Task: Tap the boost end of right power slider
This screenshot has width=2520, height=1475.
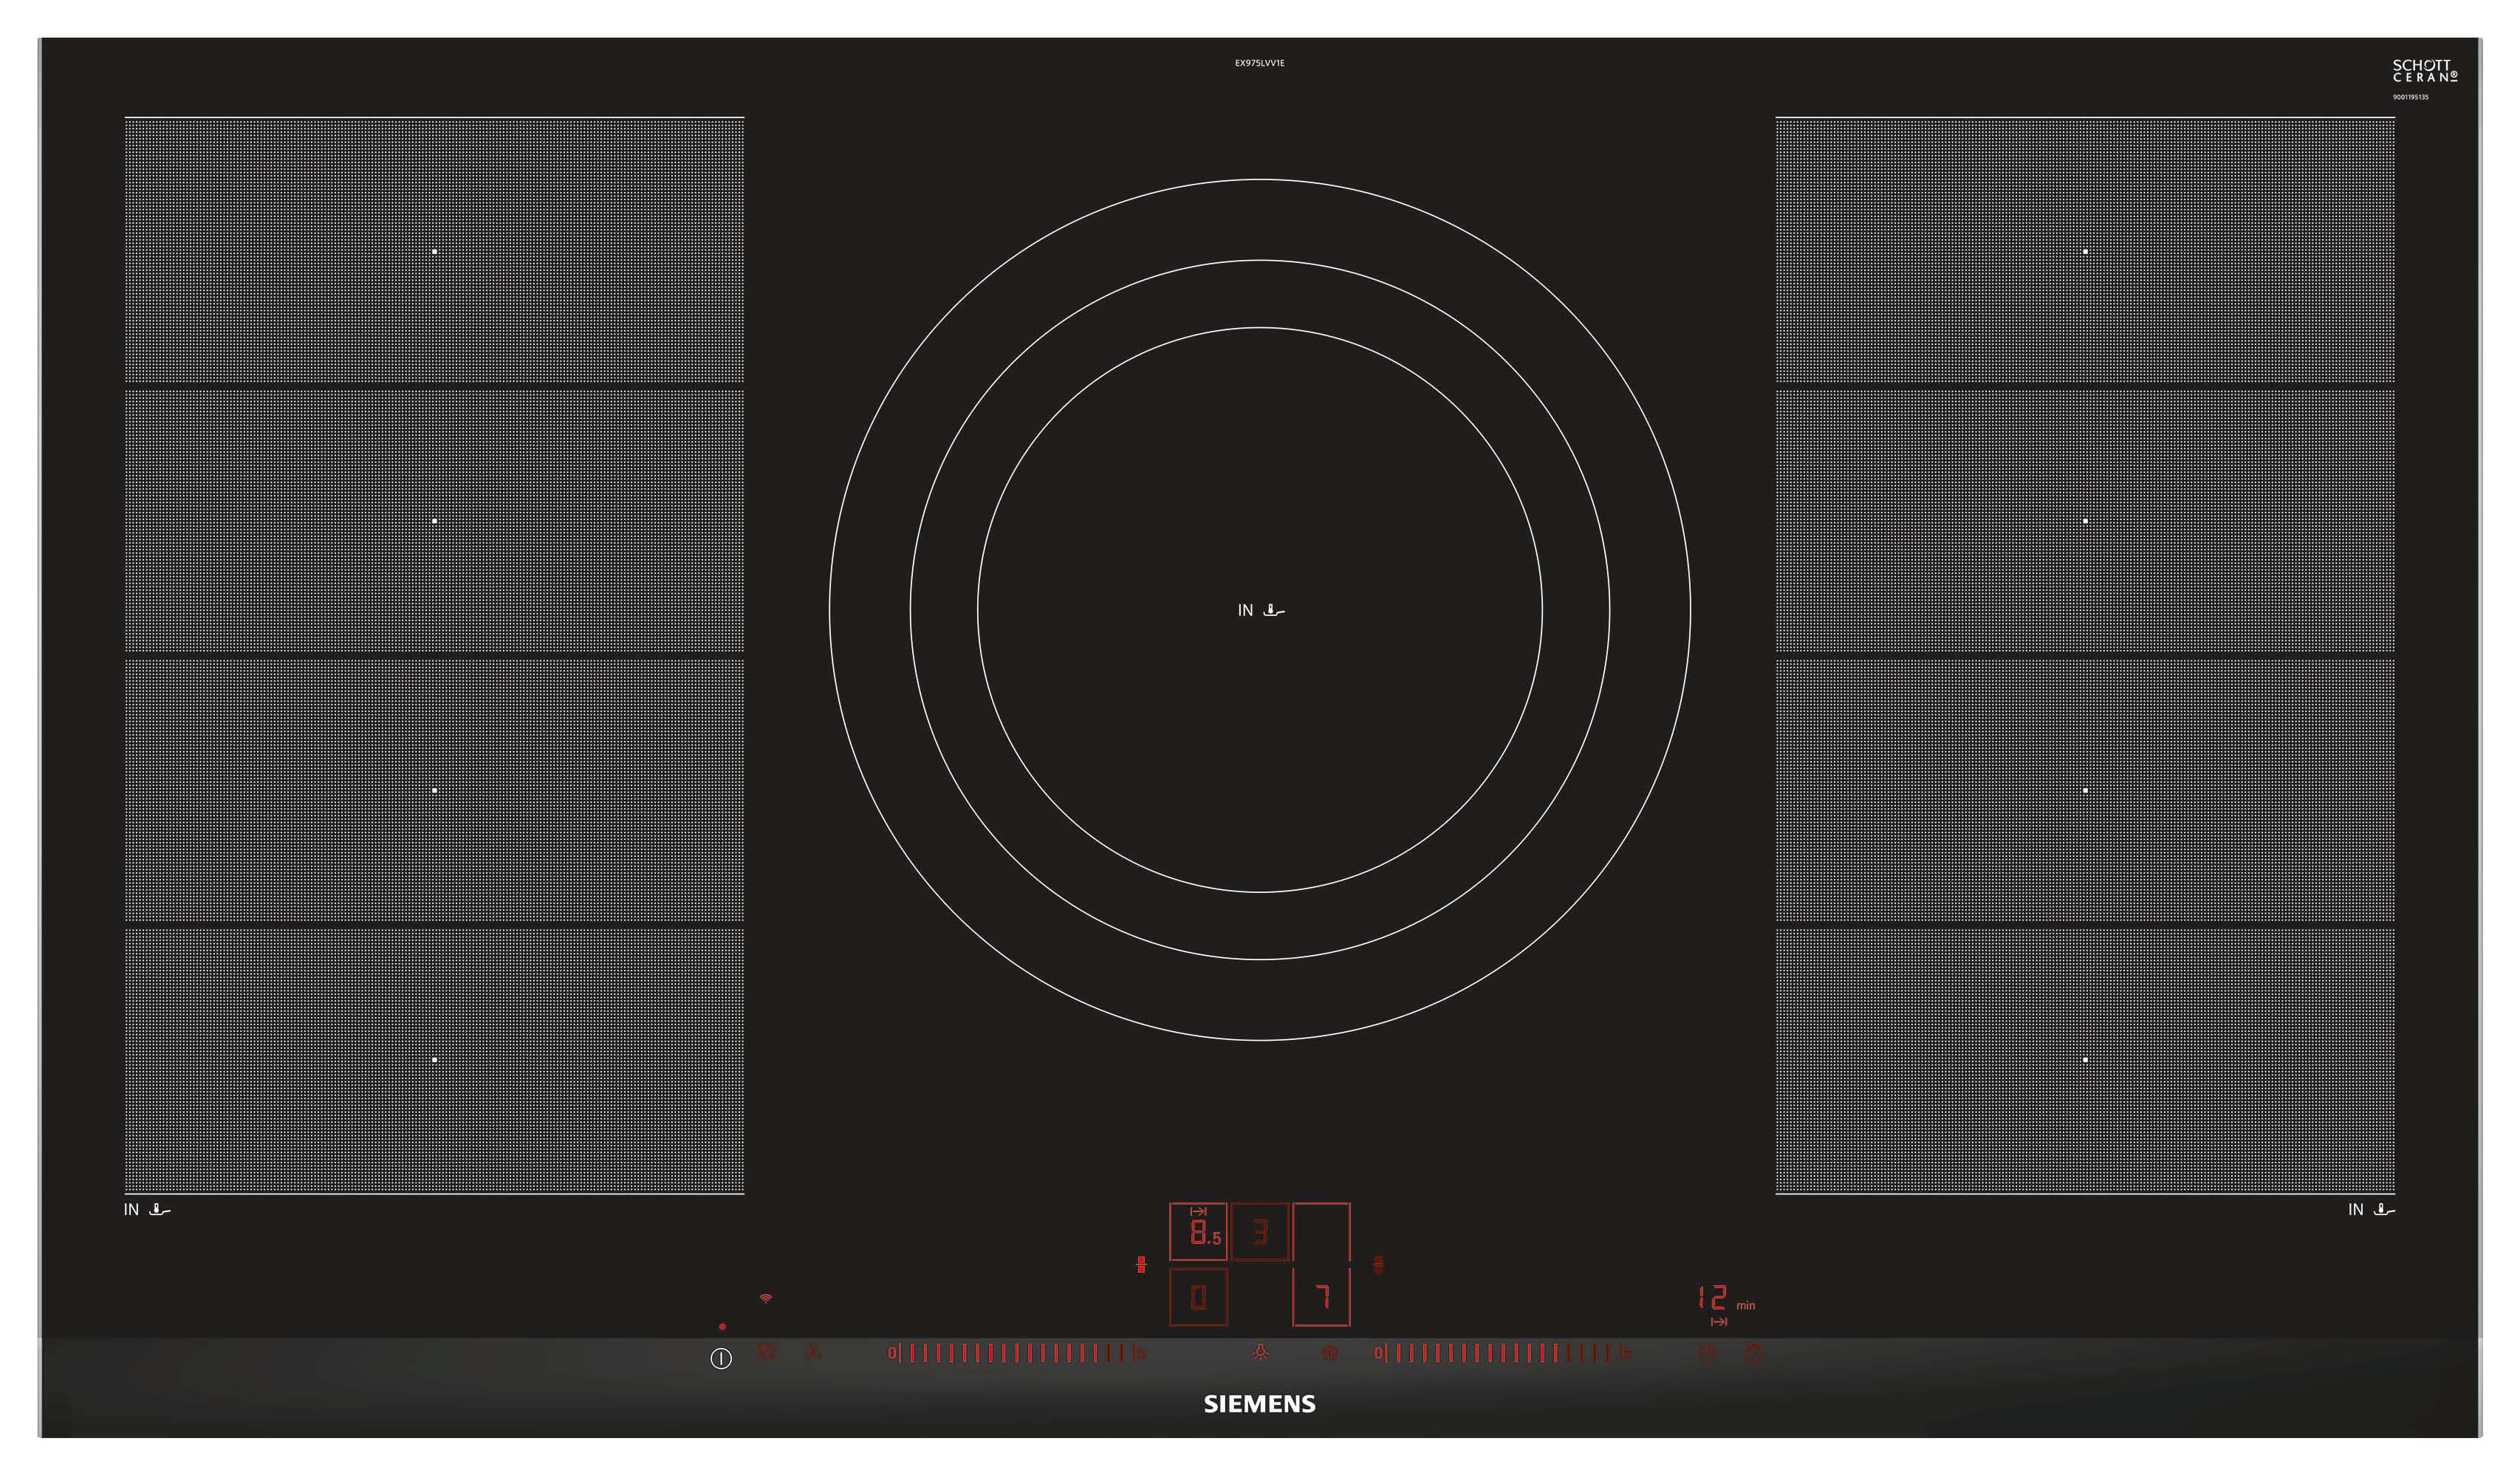Action: [1627, 1354]
